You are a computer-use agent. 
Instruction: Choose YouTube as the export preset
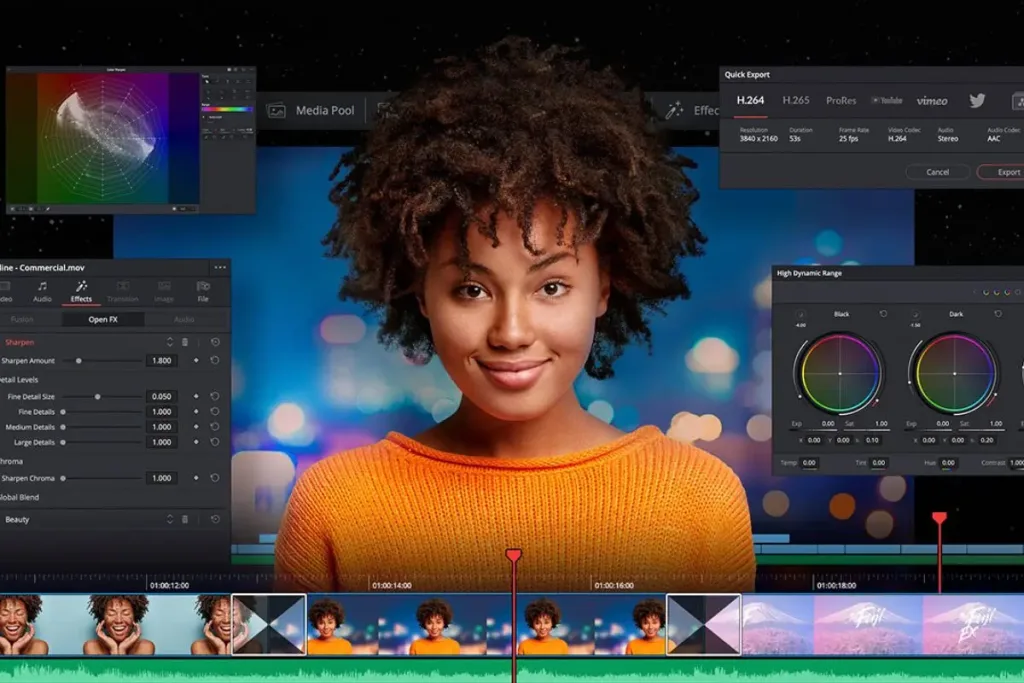tap(888, 101)
